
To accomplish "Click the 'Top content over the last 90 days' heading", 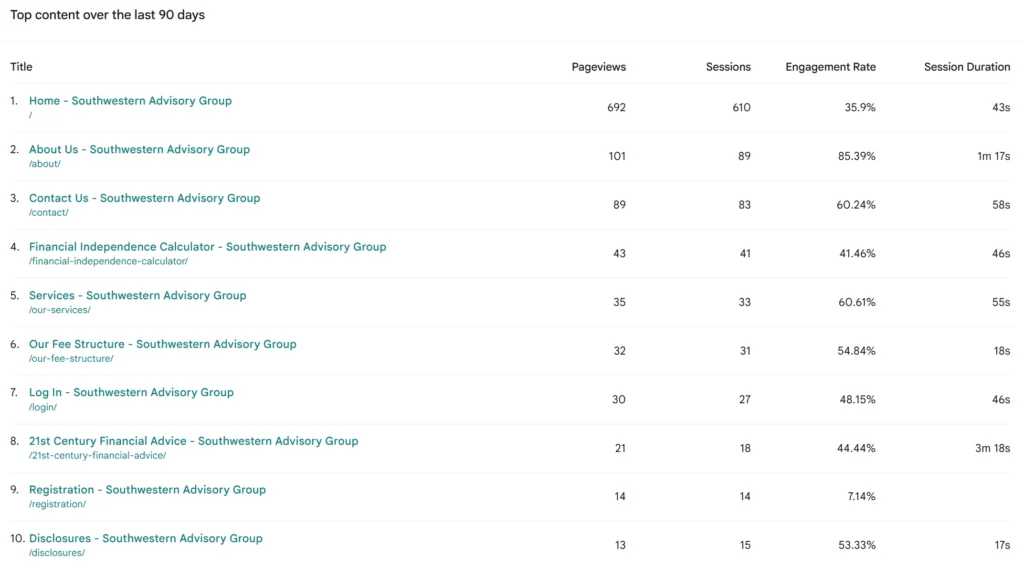I will pyautogui.click(x=107, y=15).
